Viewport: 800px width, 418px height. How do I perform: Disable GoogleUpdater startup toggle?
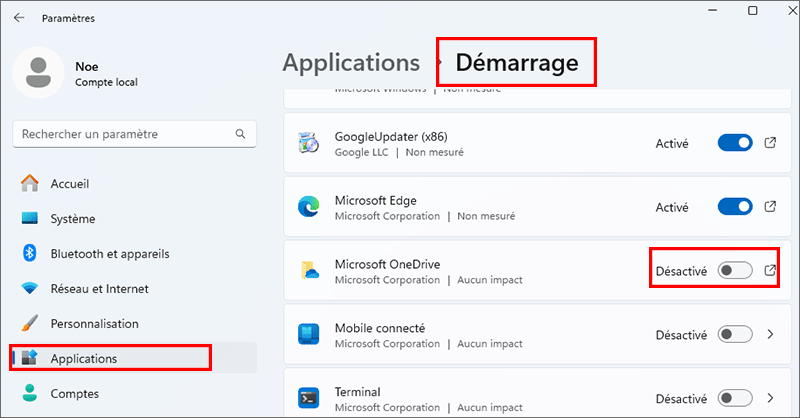(x=735, y=143)
